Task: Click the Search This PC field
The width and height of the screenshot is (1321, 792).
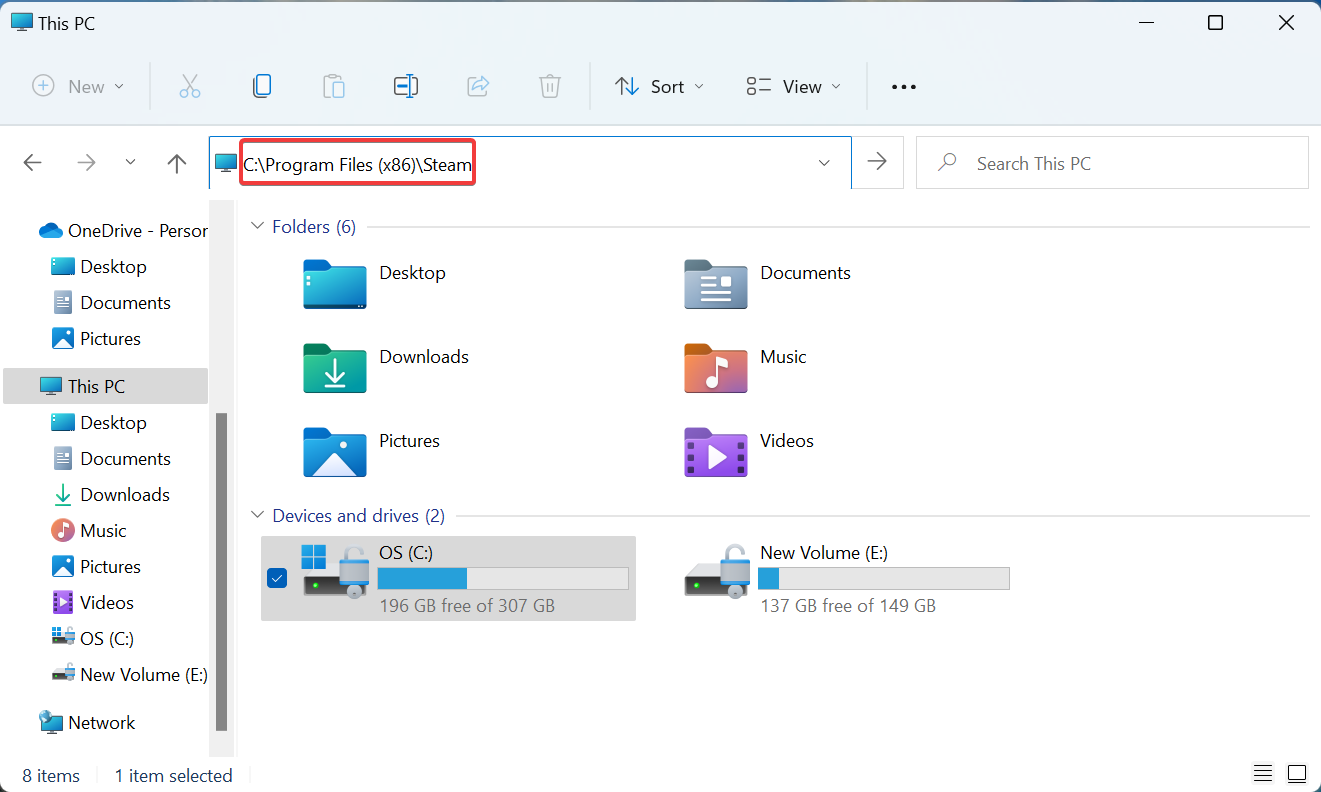Action: pos(1112,163)
